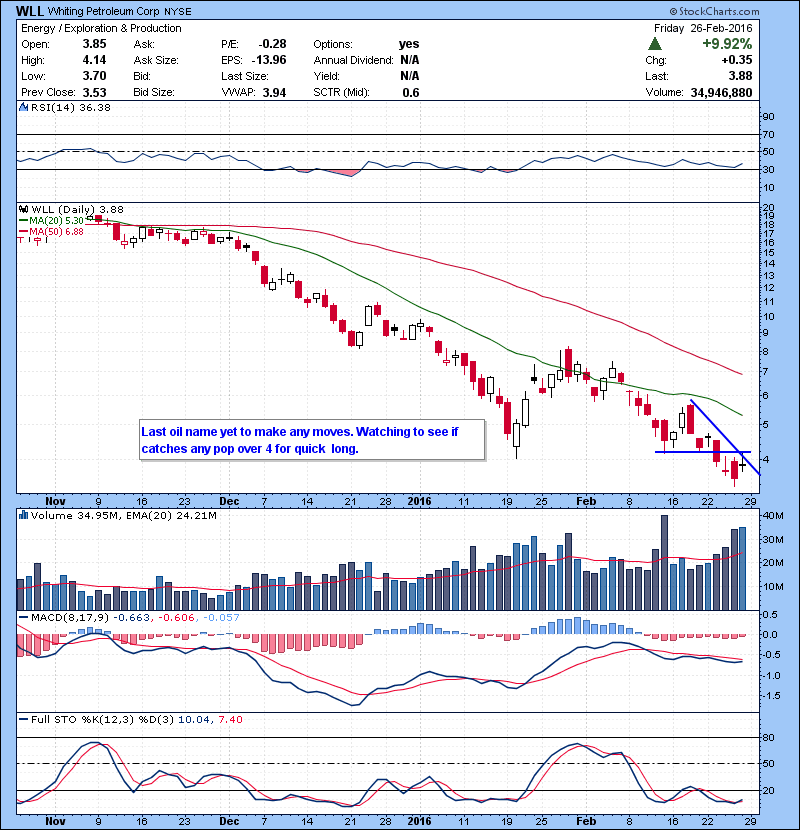Select the Open value 3.85
The image size is (800, 830).
[x=94, y=44]
